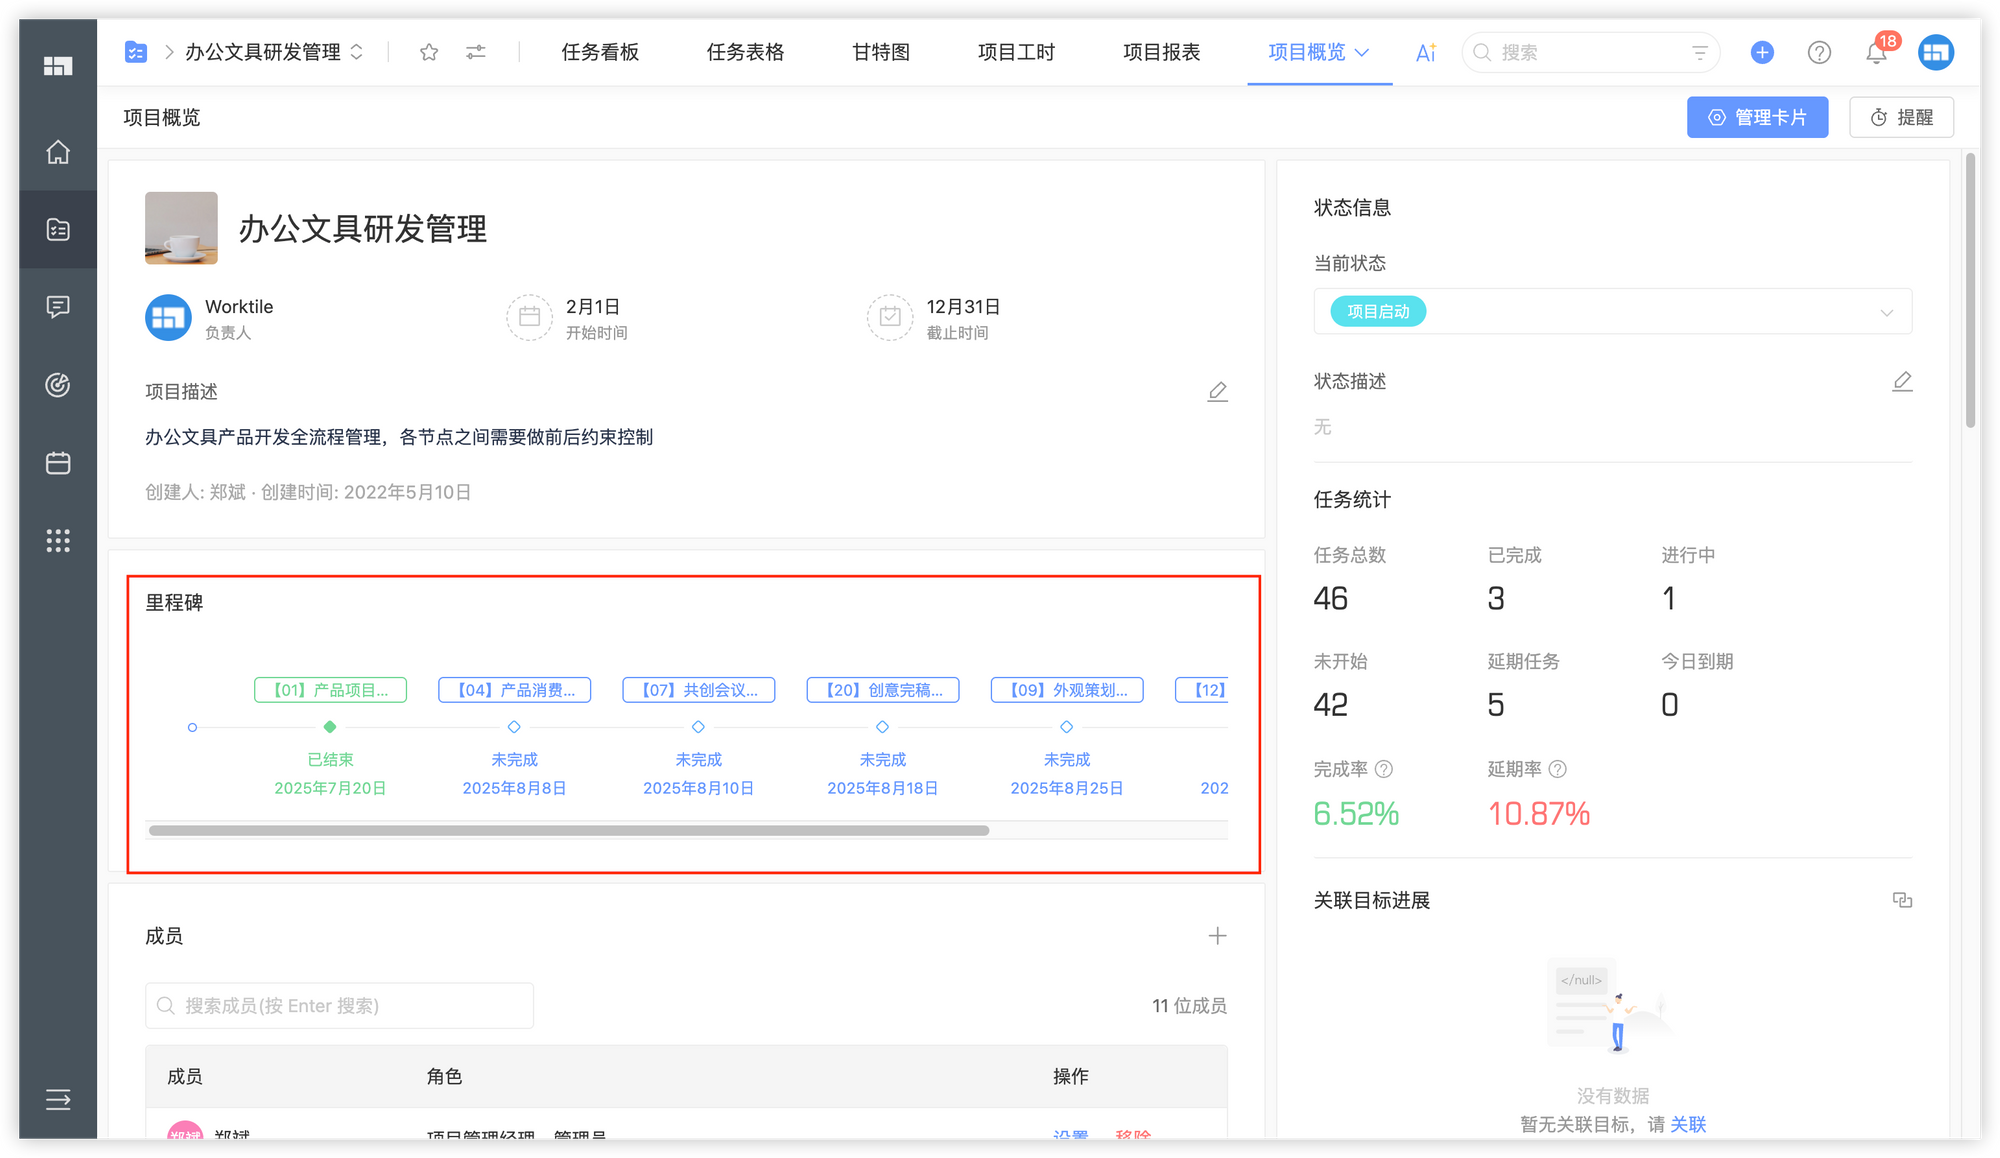Click the 关联 link under 关联目标进展
The width and height of the screenshot is (2000, 1158).
(x=1688, y=1124)
